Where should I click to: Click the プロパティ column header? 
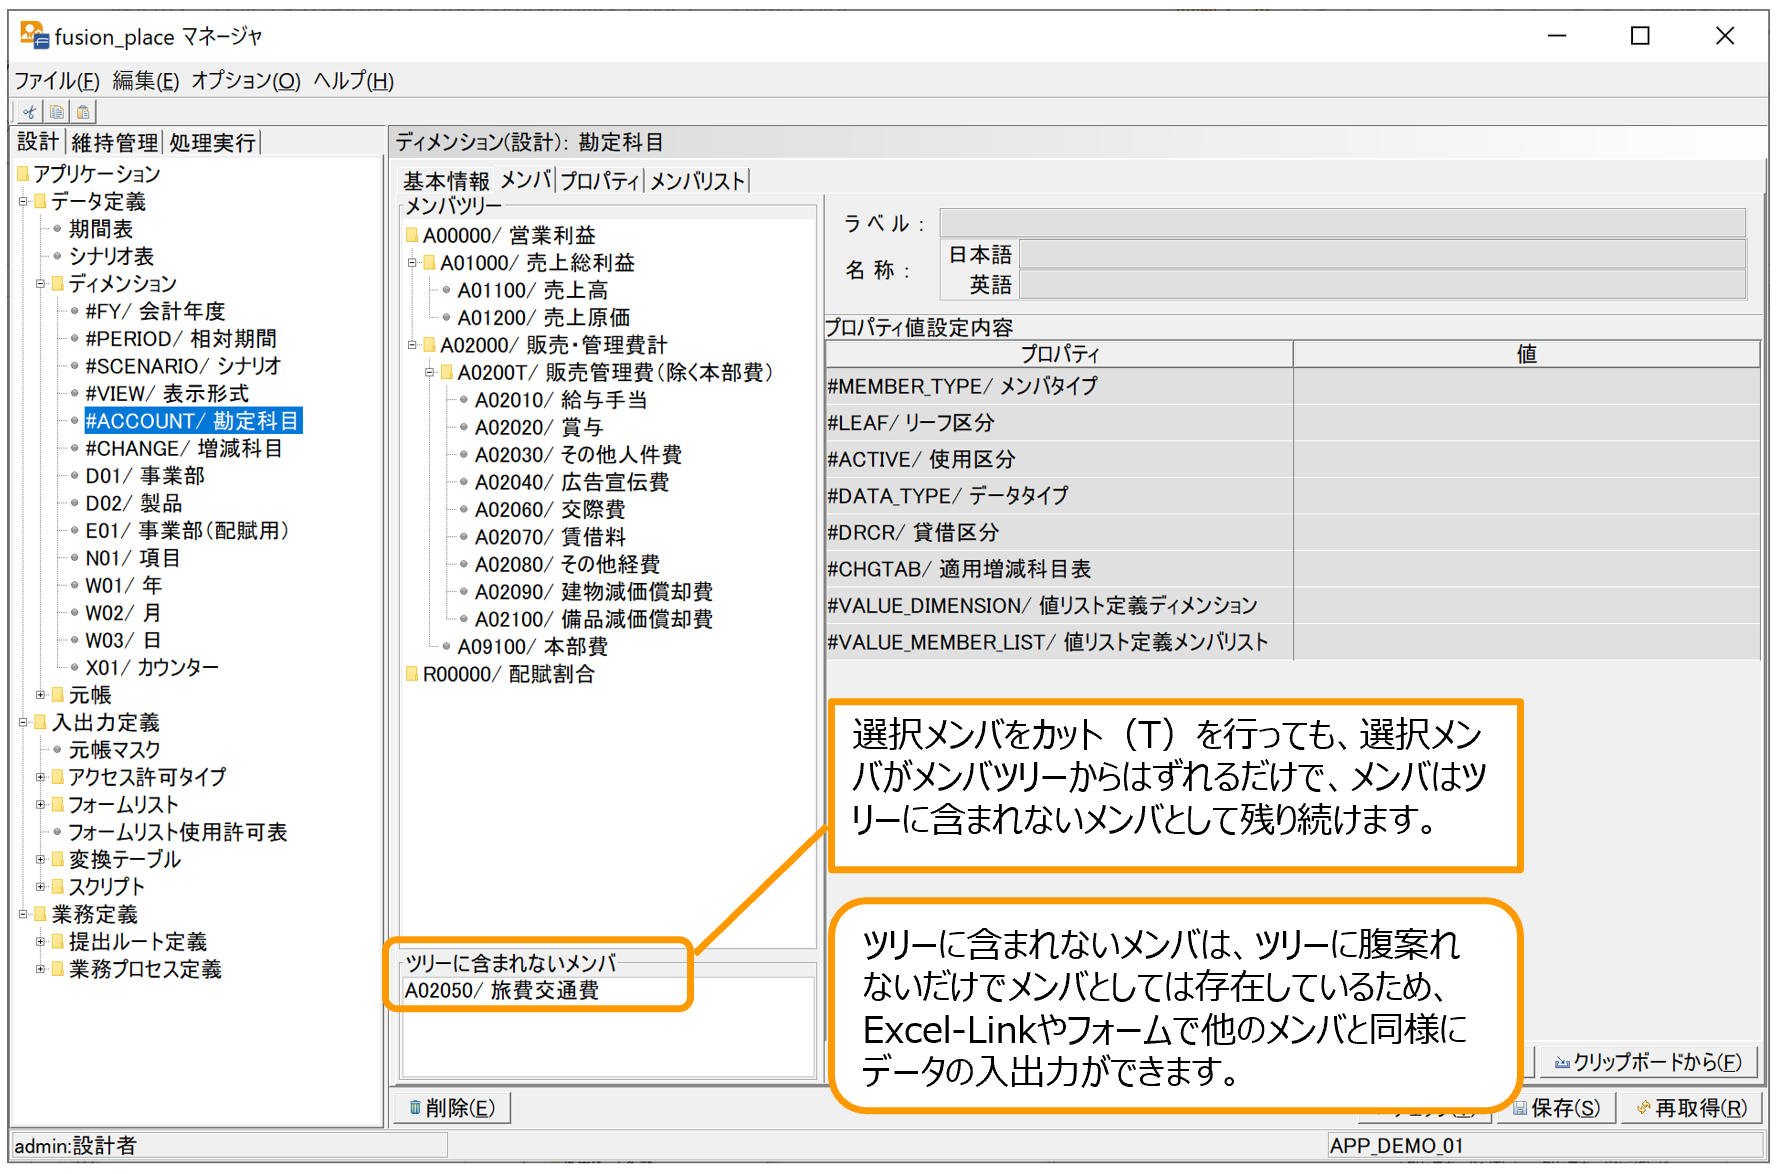pyautogui.click(x=1060, y=354)
